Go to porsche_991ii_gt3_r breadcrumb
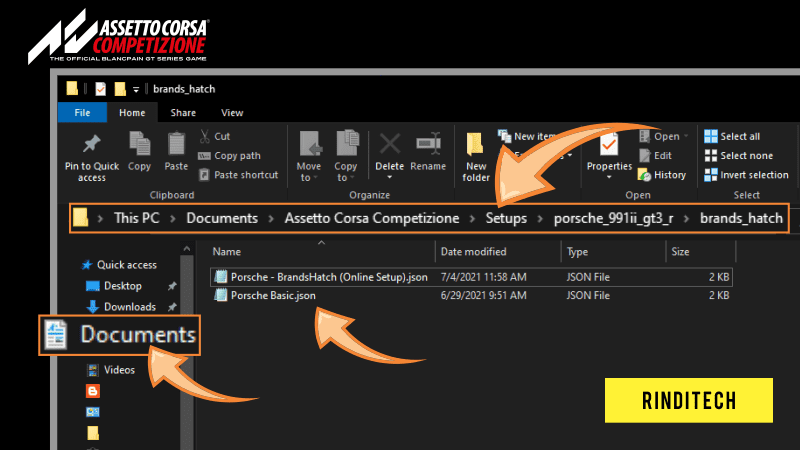The image size is (800, 450). point(614,218)
